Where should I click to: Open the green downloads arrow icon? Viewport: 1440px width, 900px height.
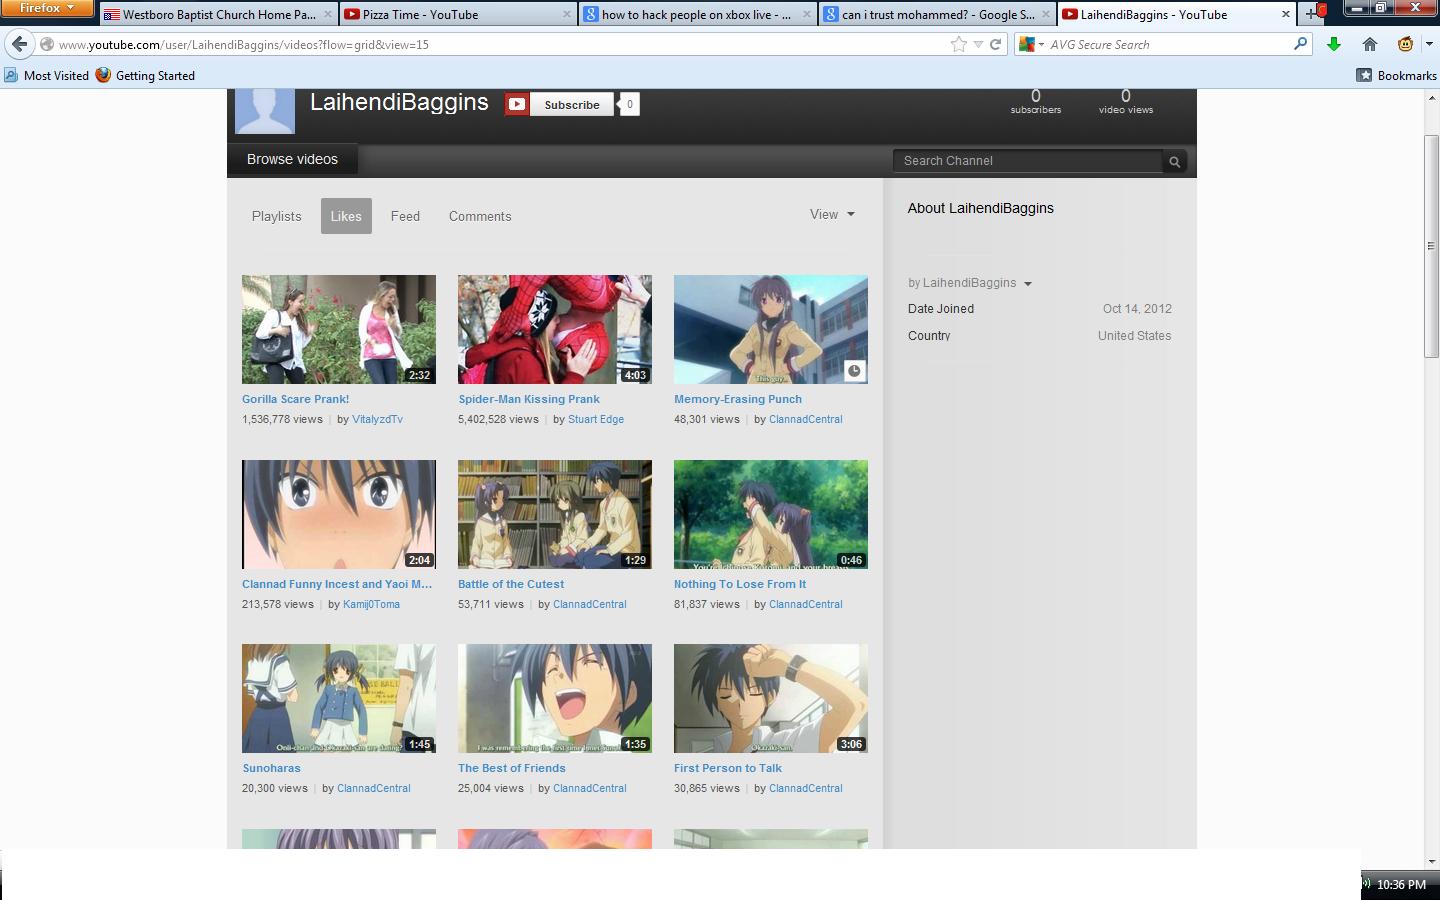1334,44
